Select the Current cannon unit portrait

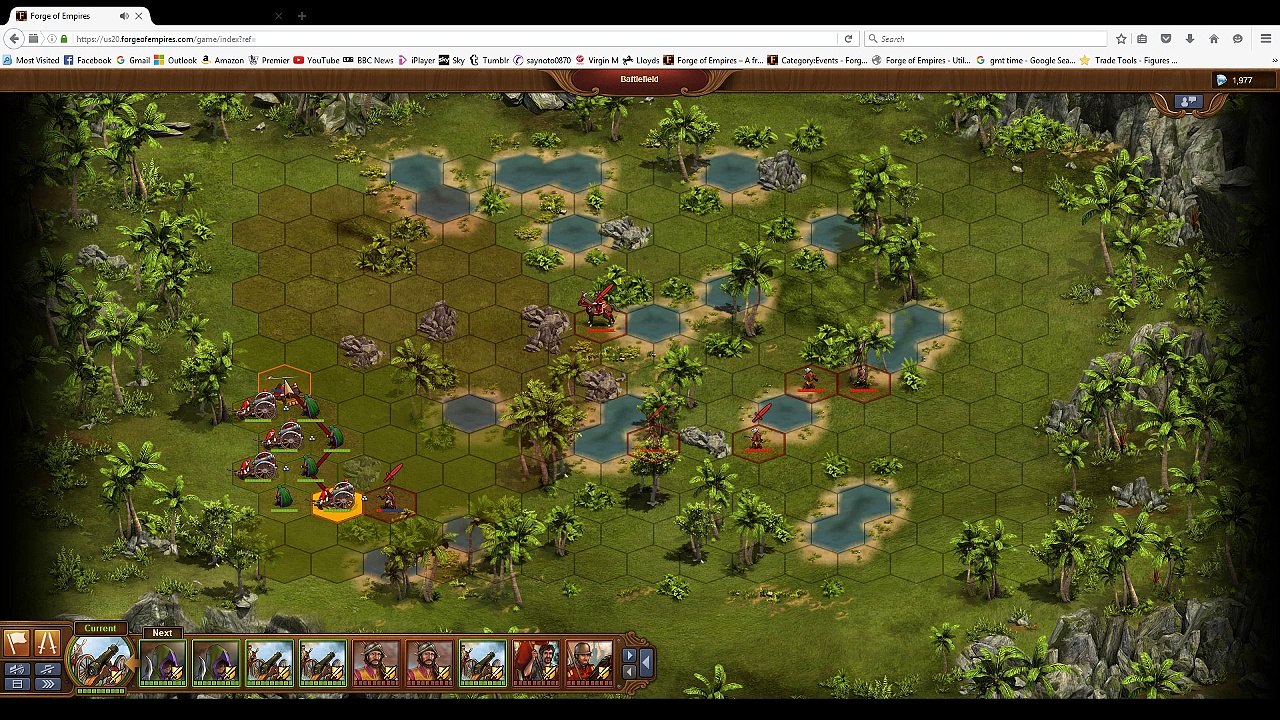tap(101, 662)
